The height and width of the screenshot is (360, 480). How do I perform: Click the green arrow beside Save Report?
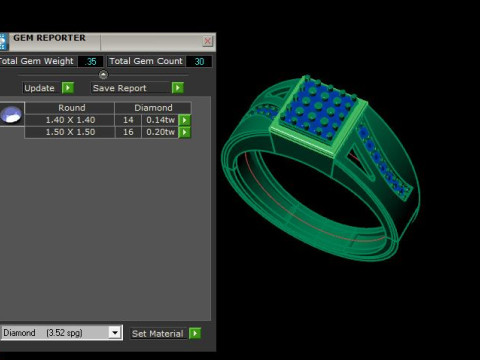click(178, 88)
